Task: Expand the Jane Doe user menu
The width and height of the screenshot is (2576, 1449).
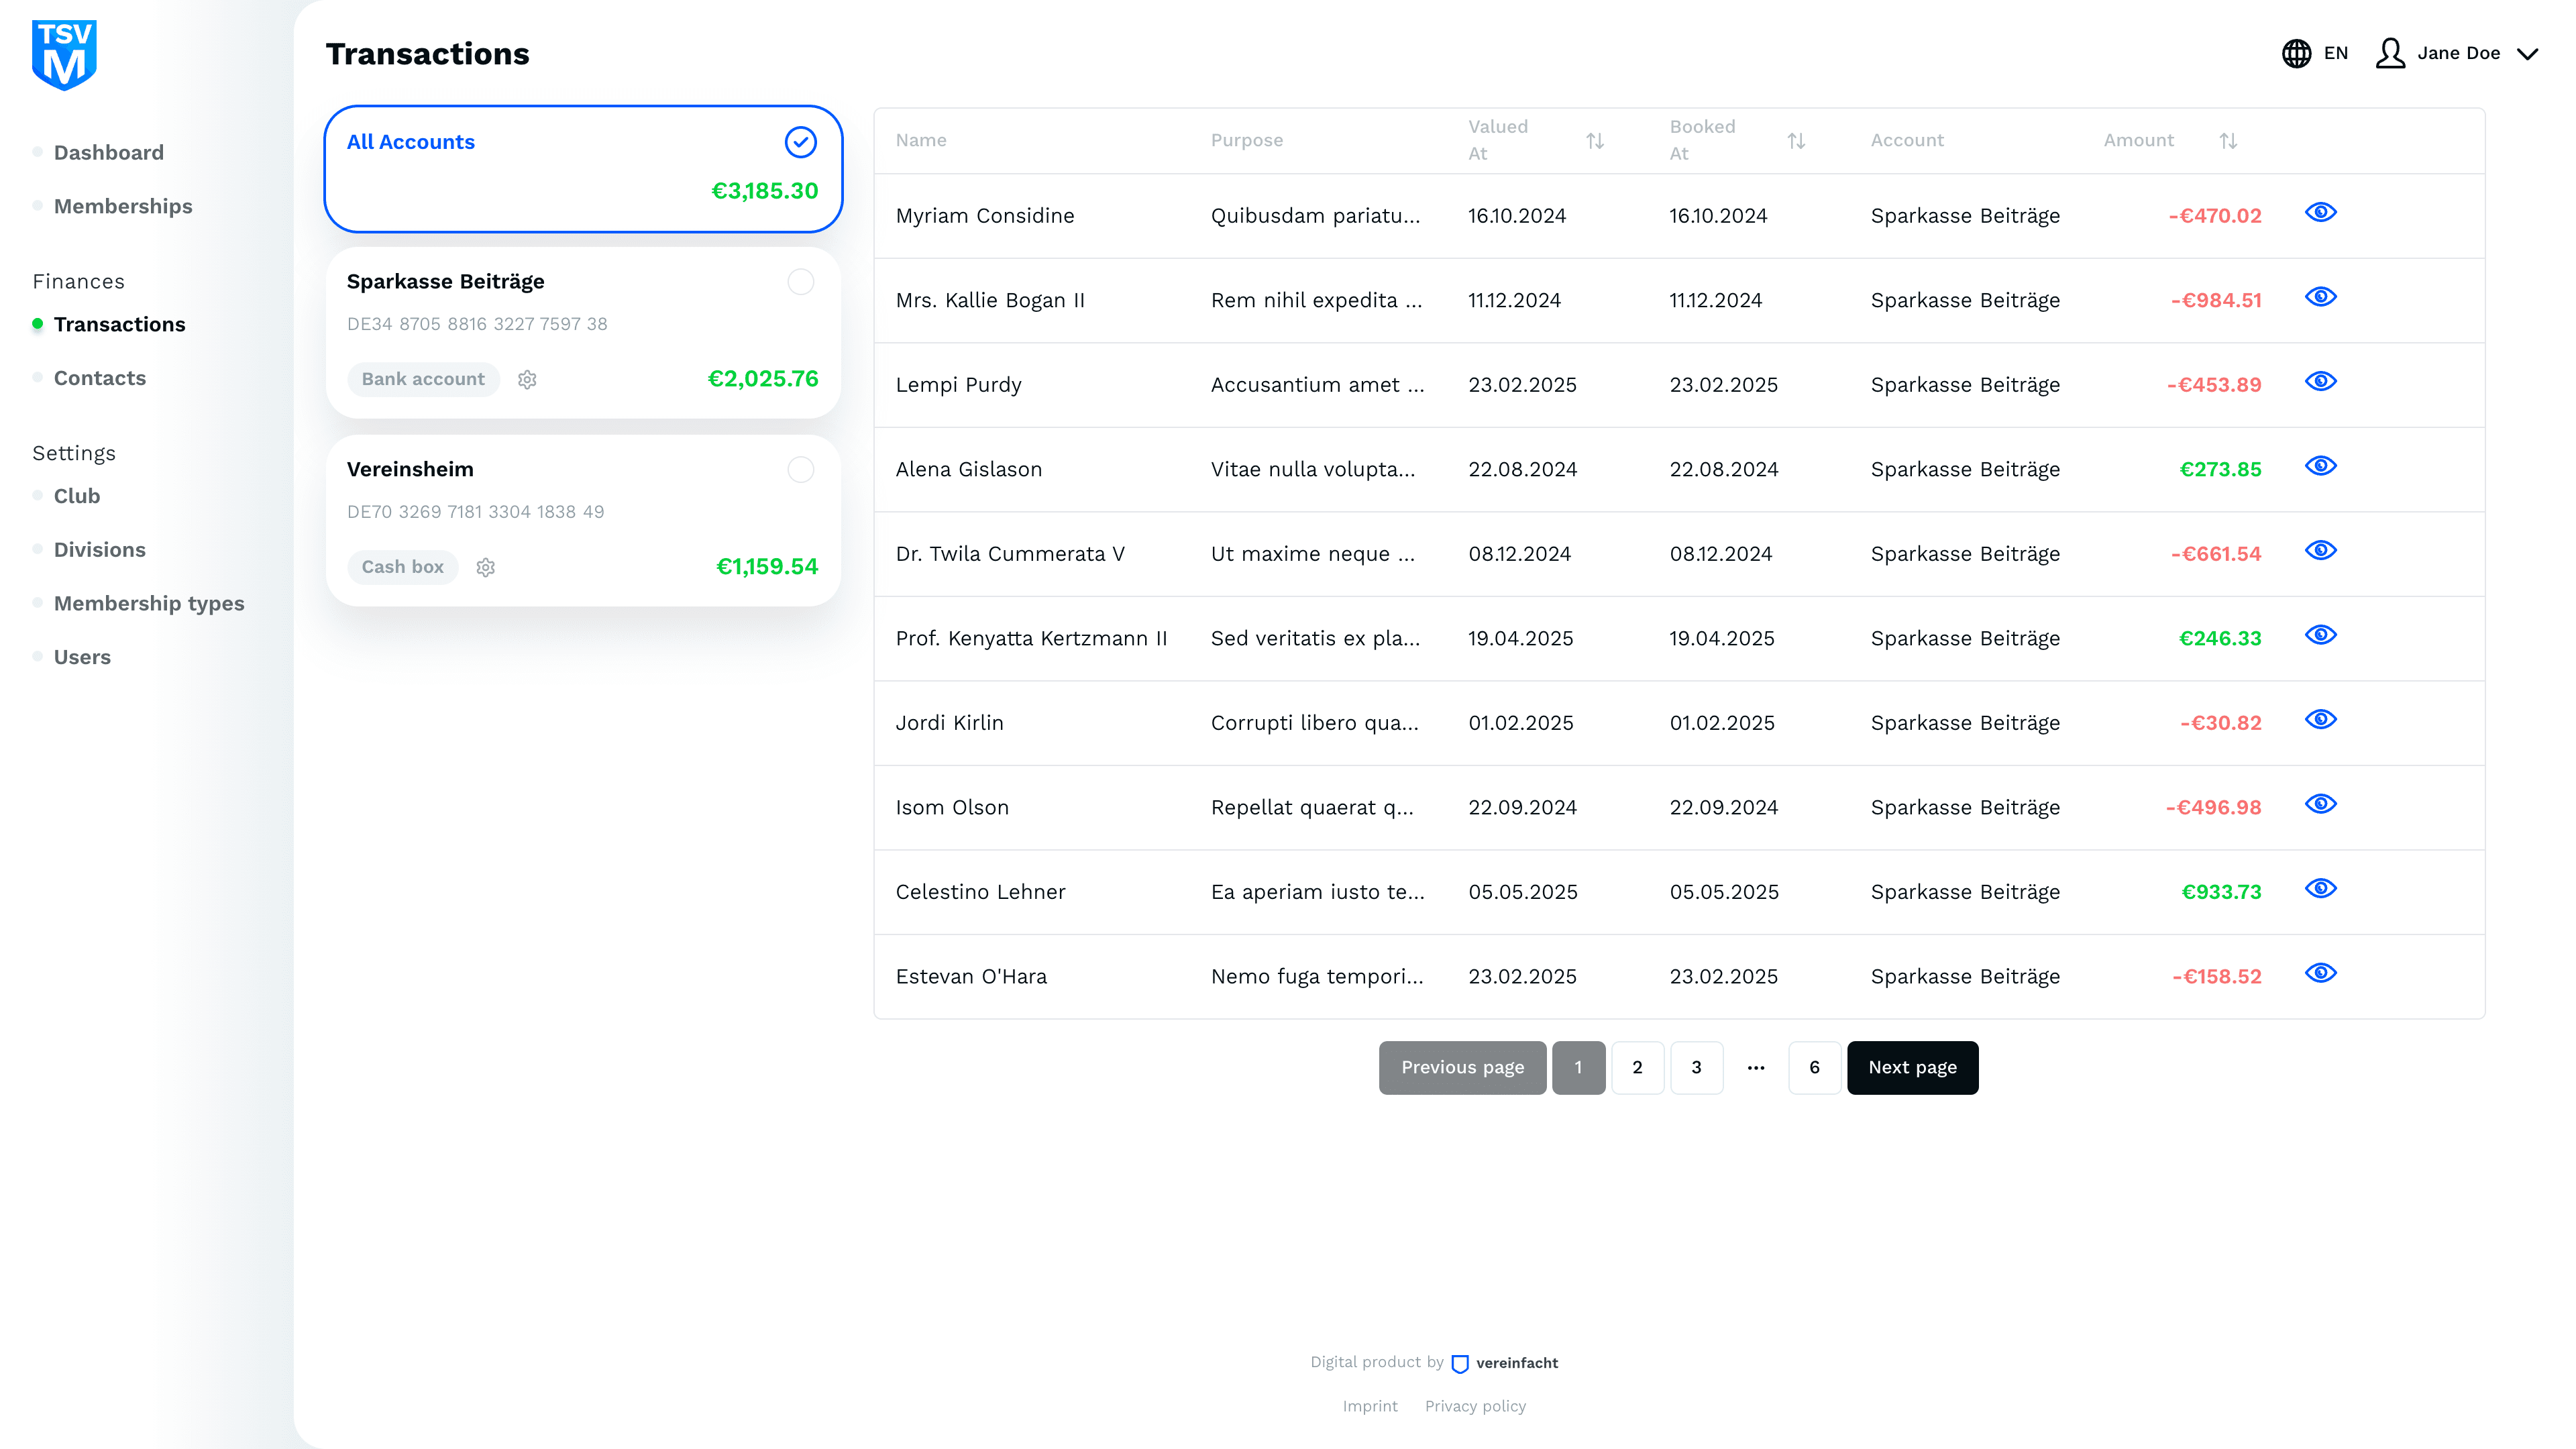Action: pyautogui.click(x=2527, y=54)
